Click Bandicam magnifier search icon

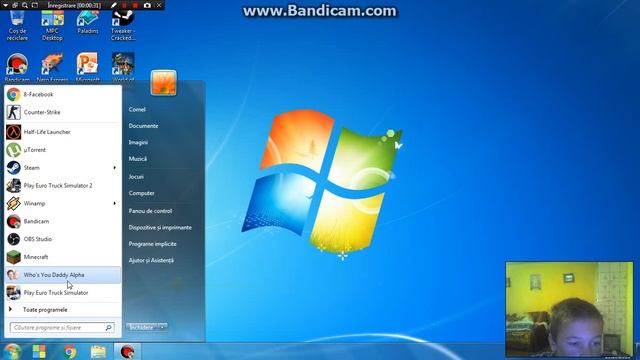(x=25, y=5)
